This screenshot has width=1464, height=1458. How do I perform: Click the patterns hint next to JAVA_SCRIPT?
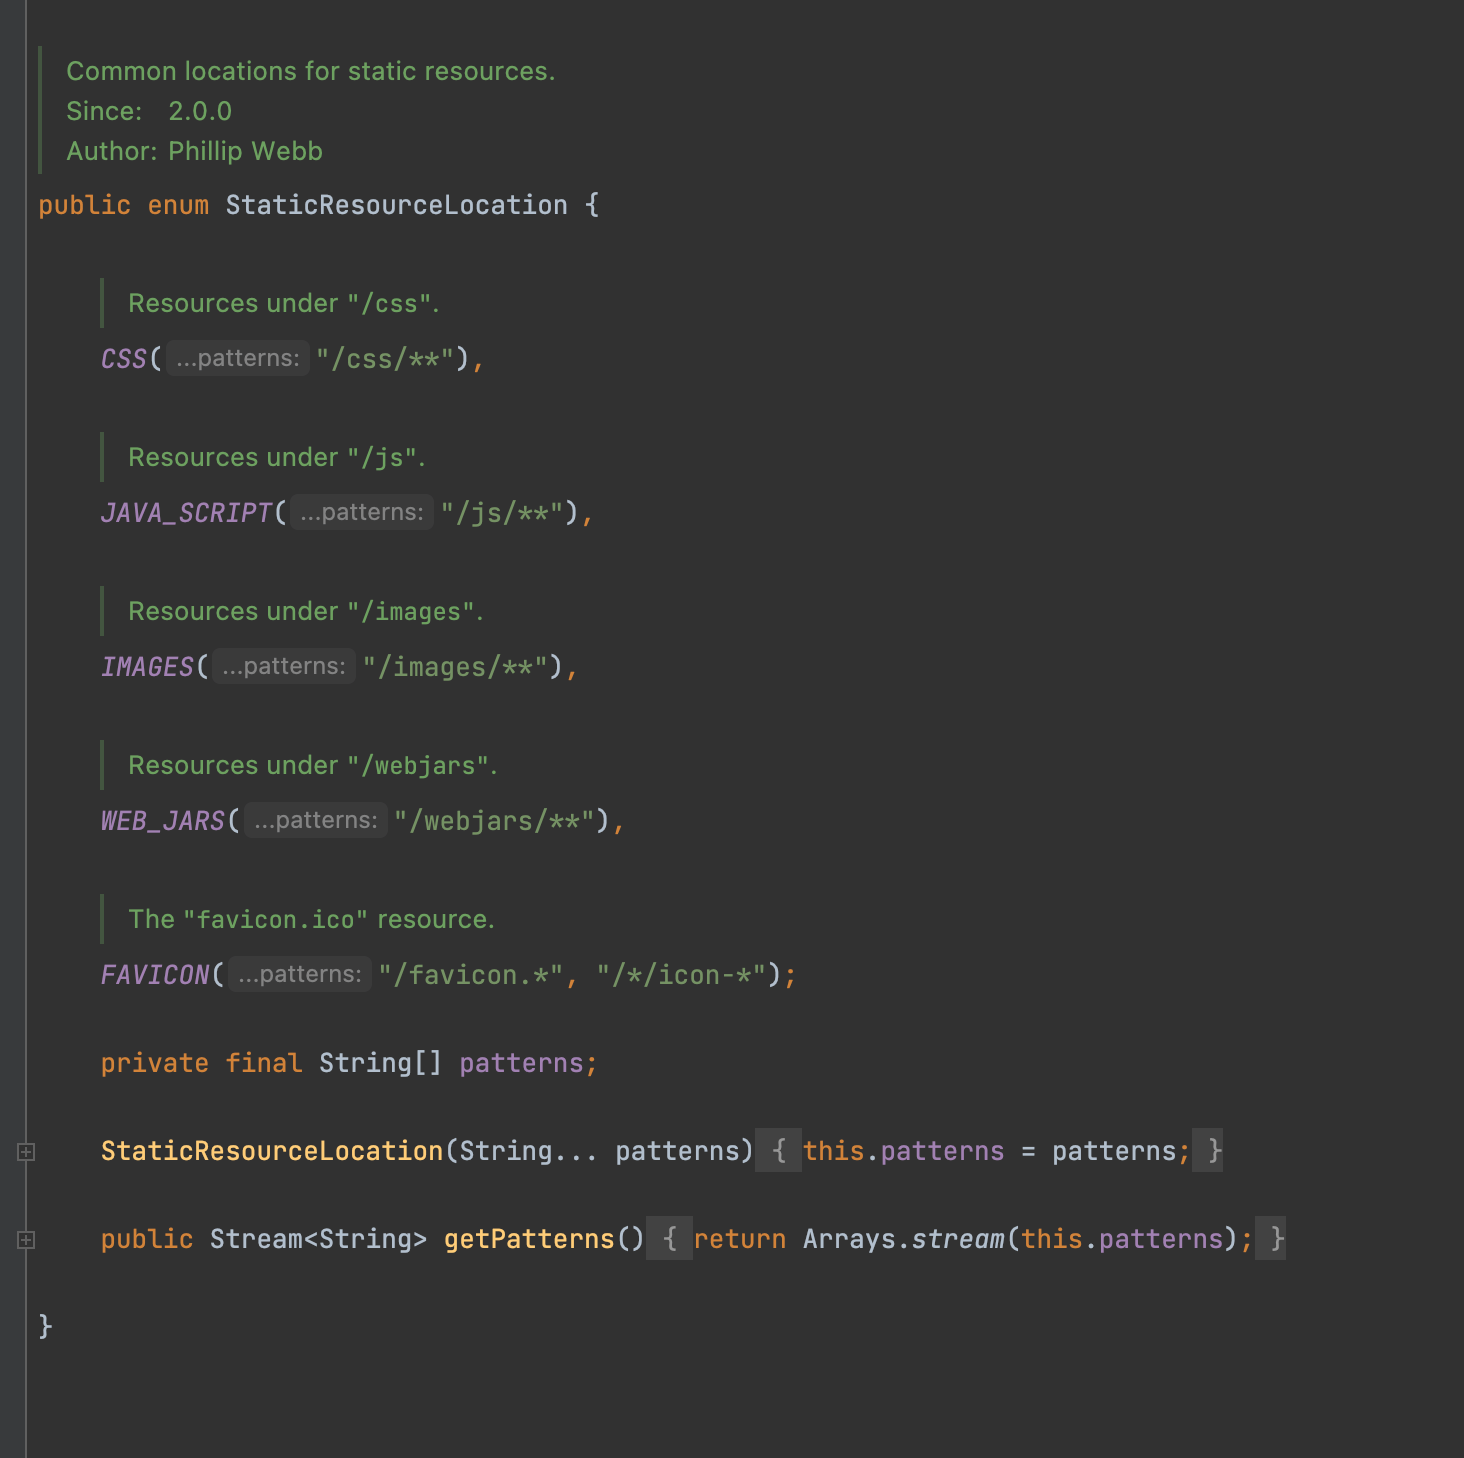click(x=362, y=512)
